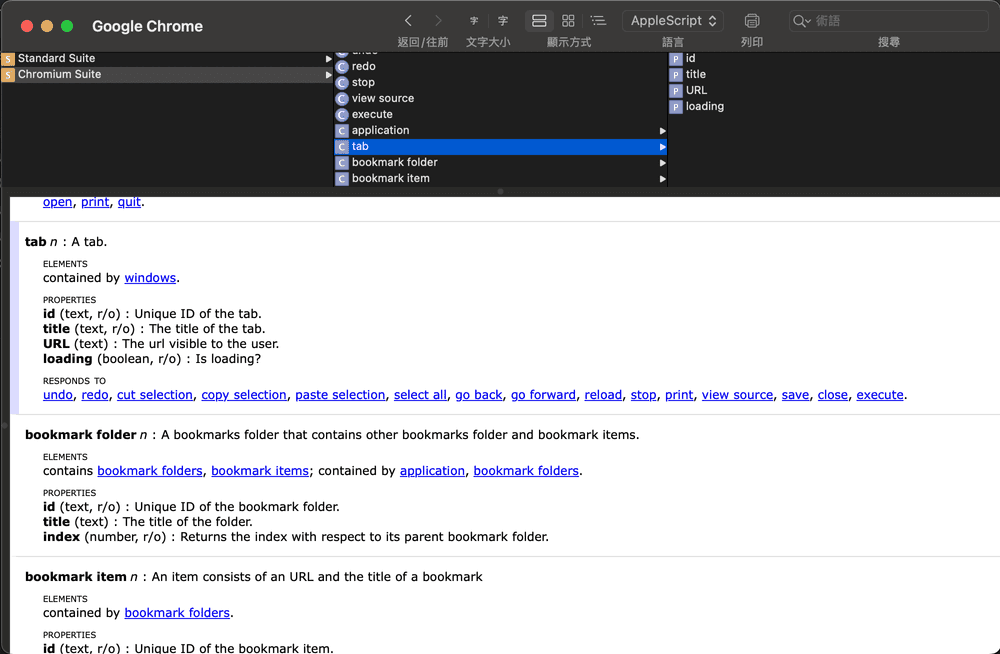
Task: Expand the bookmark item submenu
Action: point(662,178)
